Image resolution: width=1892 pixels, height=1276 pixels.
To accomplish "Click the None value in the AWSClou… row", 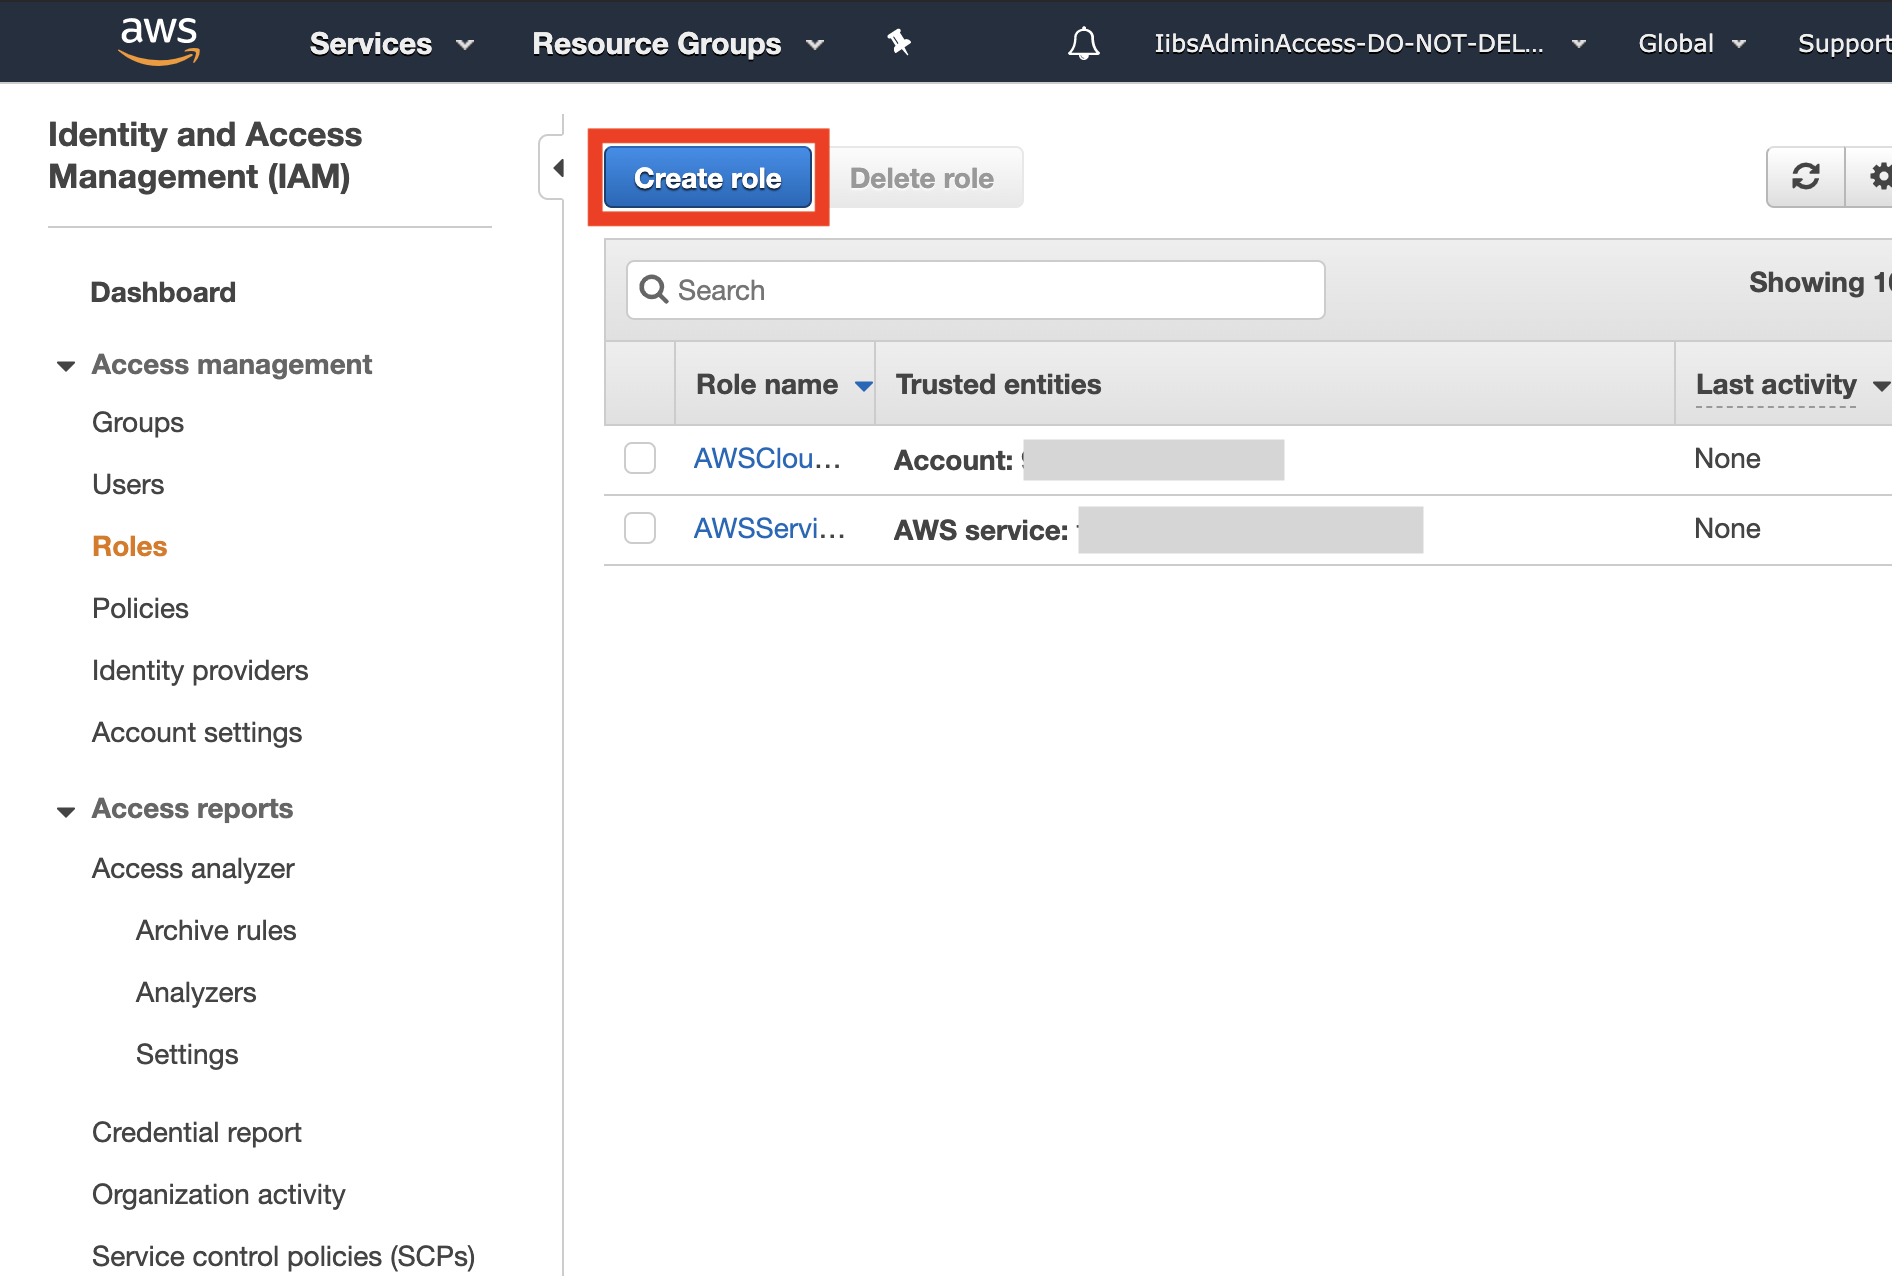I will (1727, 458).
